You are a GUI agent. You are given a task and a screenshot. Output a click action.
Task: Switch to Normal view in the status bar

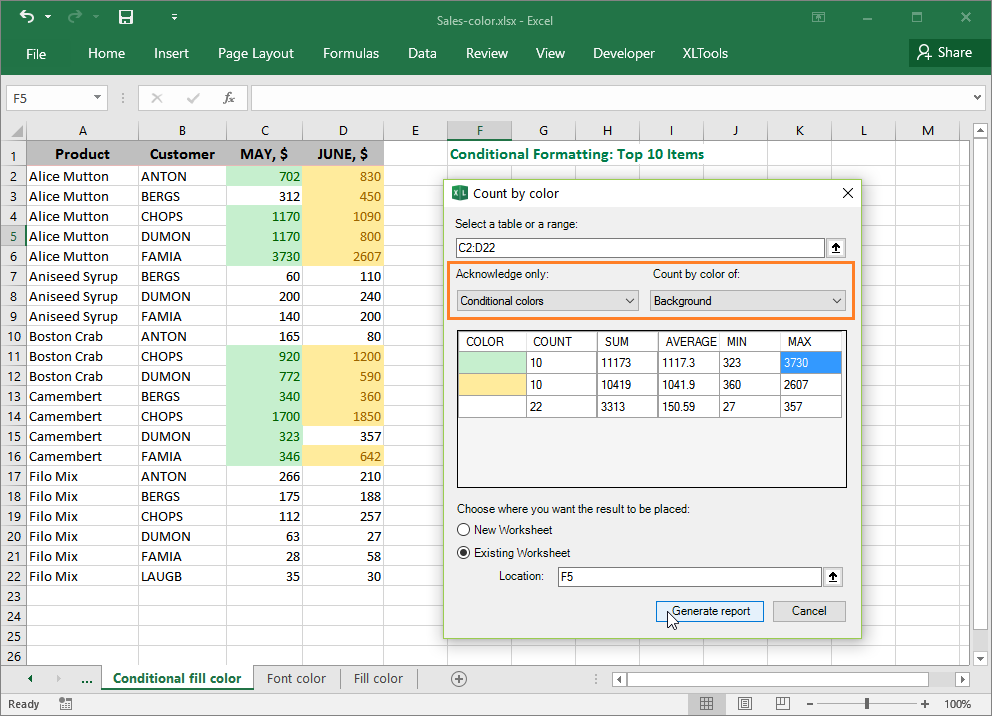(707, 703)
